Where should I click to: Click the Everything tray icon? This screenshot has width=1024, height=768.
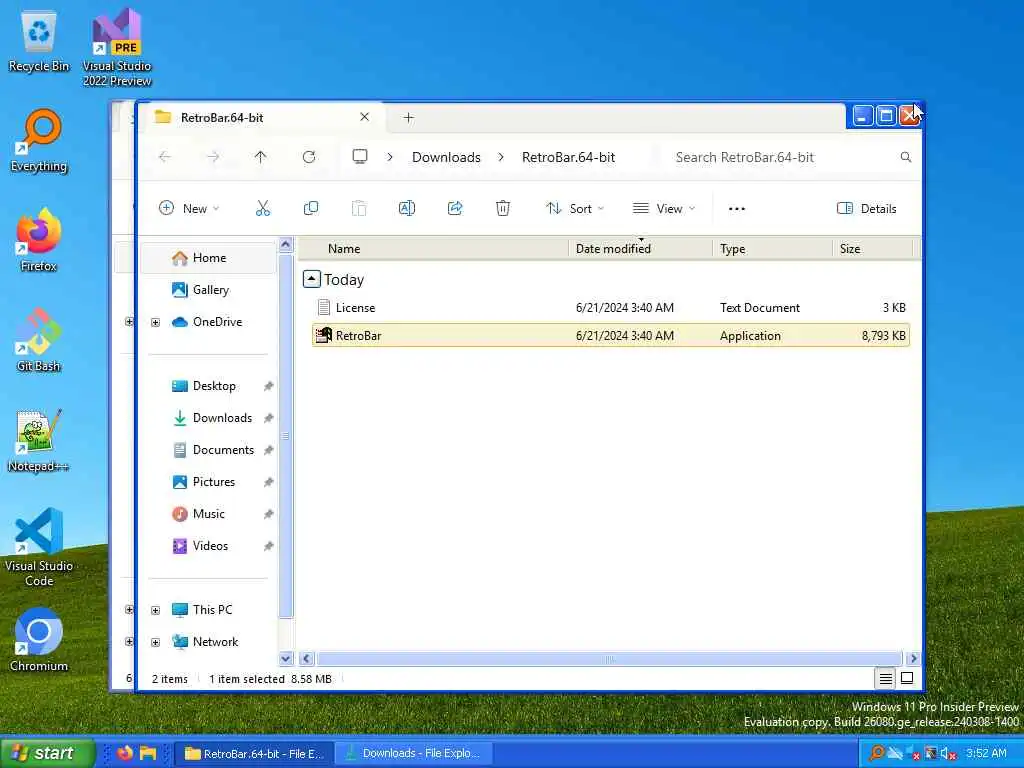point(876,754)
